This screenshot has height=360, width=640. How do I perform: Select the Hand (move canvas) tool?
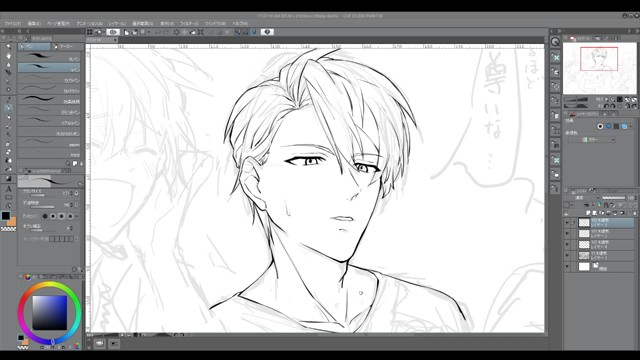coord(8,55)
